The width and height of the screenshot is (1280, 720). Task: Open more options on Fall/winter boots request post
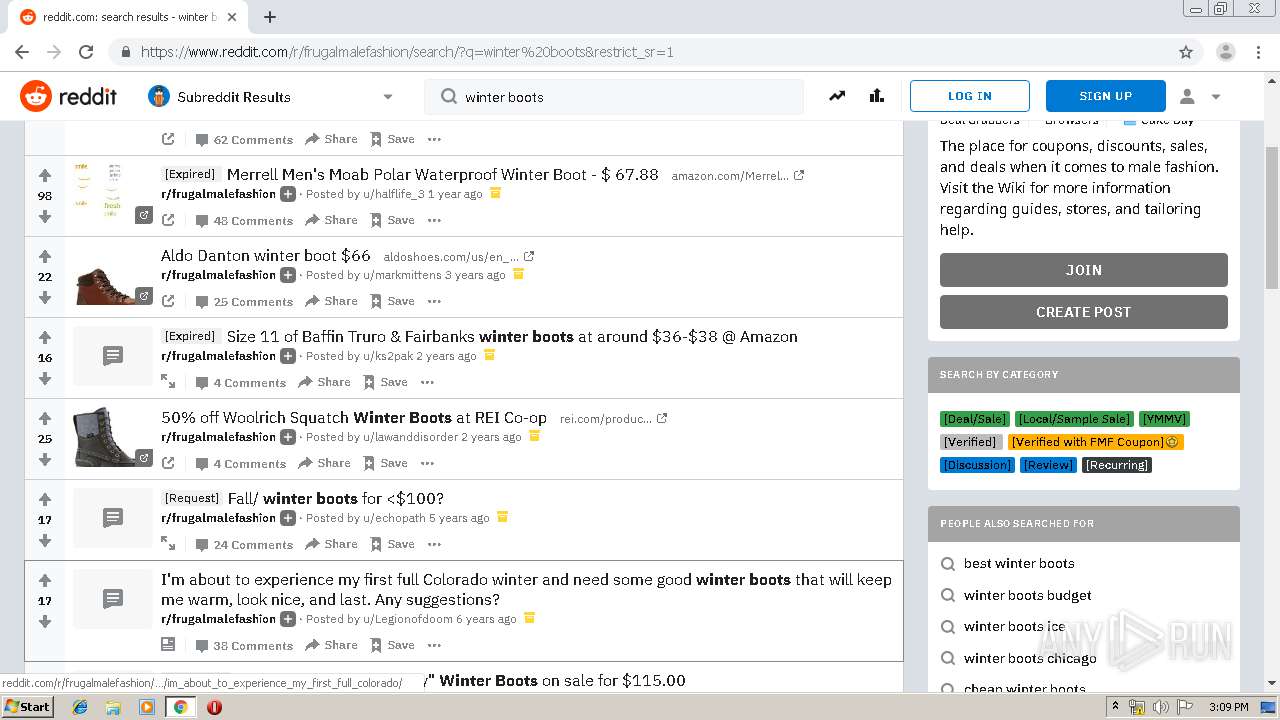tap(434, 544)
